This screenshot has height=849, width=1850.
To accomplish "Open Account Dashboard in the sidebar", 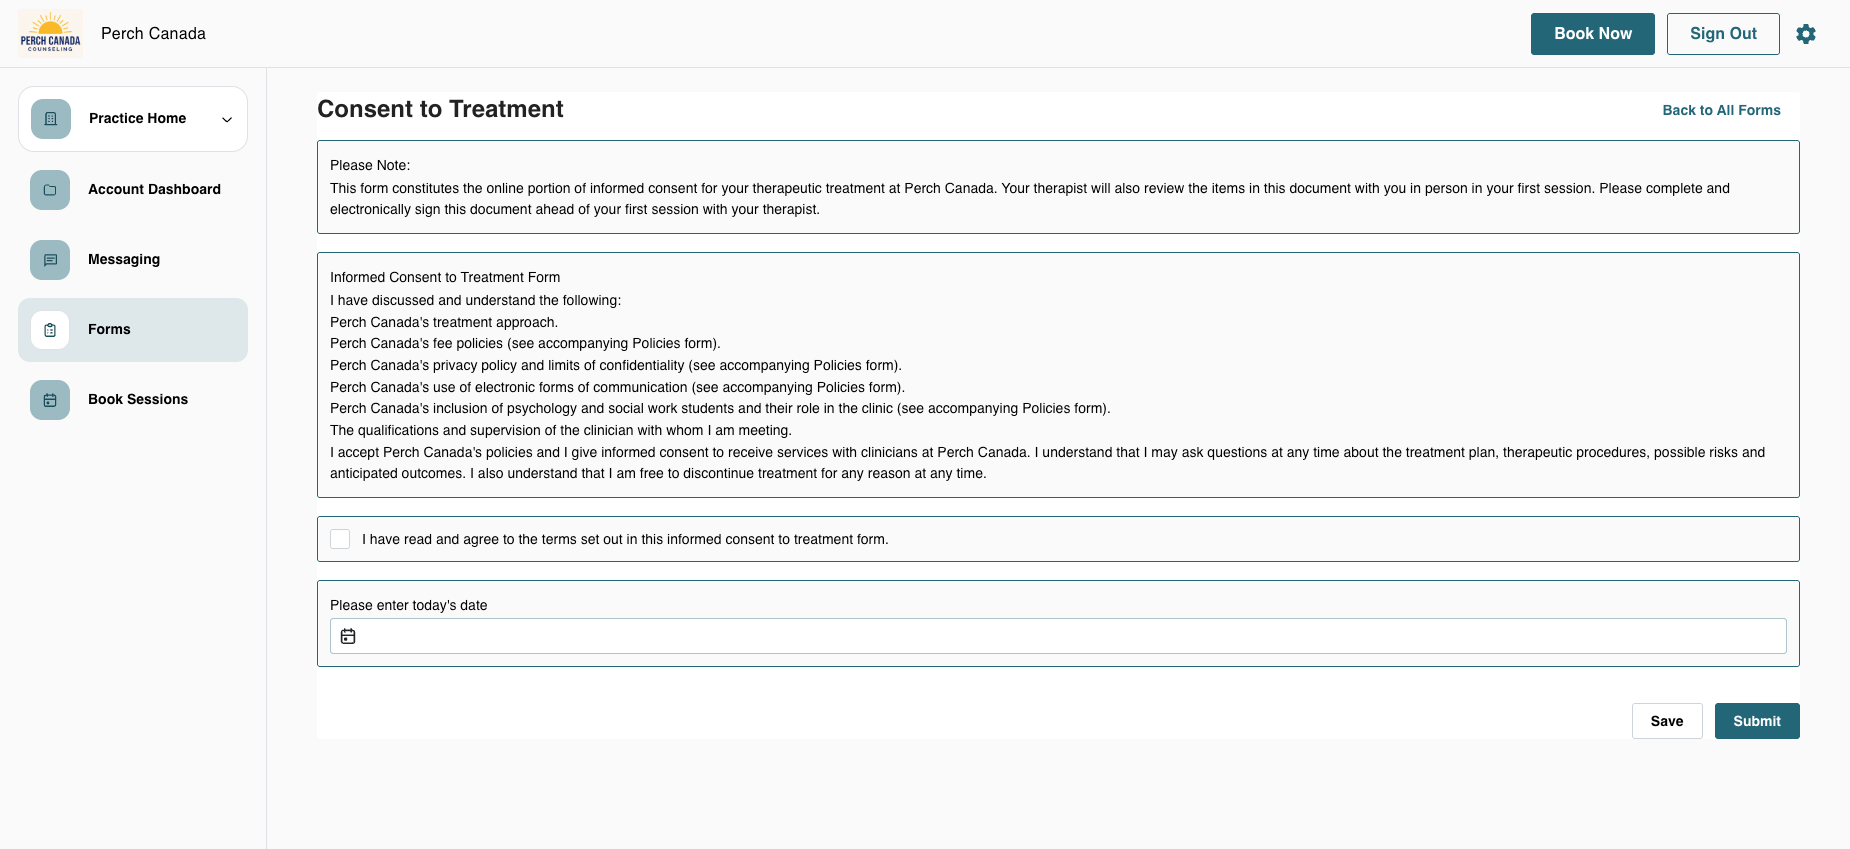I will pos(133,190).
